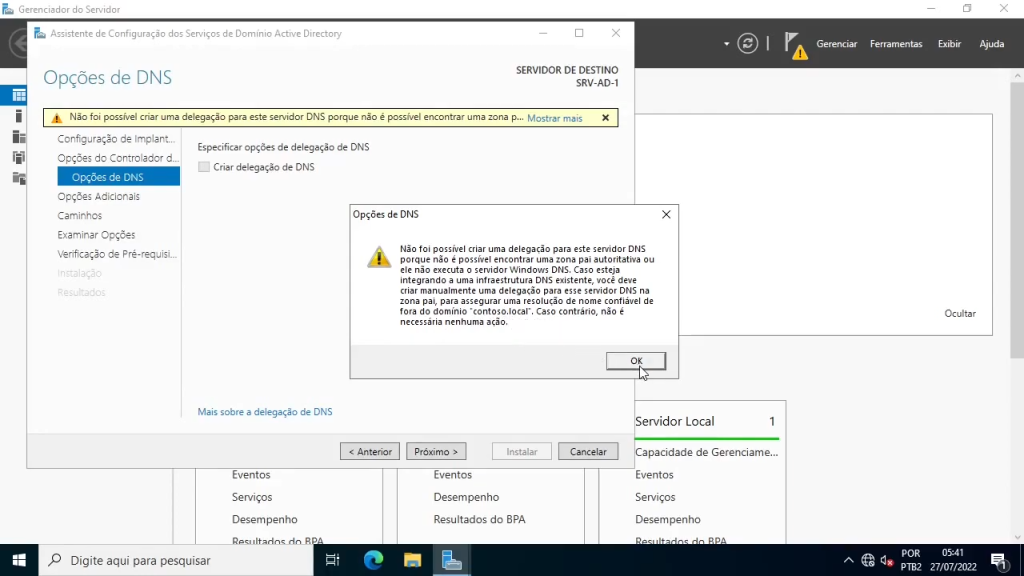This screenshot has width=1024, height=576.
Task: Switch to Server Manager taskbar icon
Action: [x=451, y=560]
